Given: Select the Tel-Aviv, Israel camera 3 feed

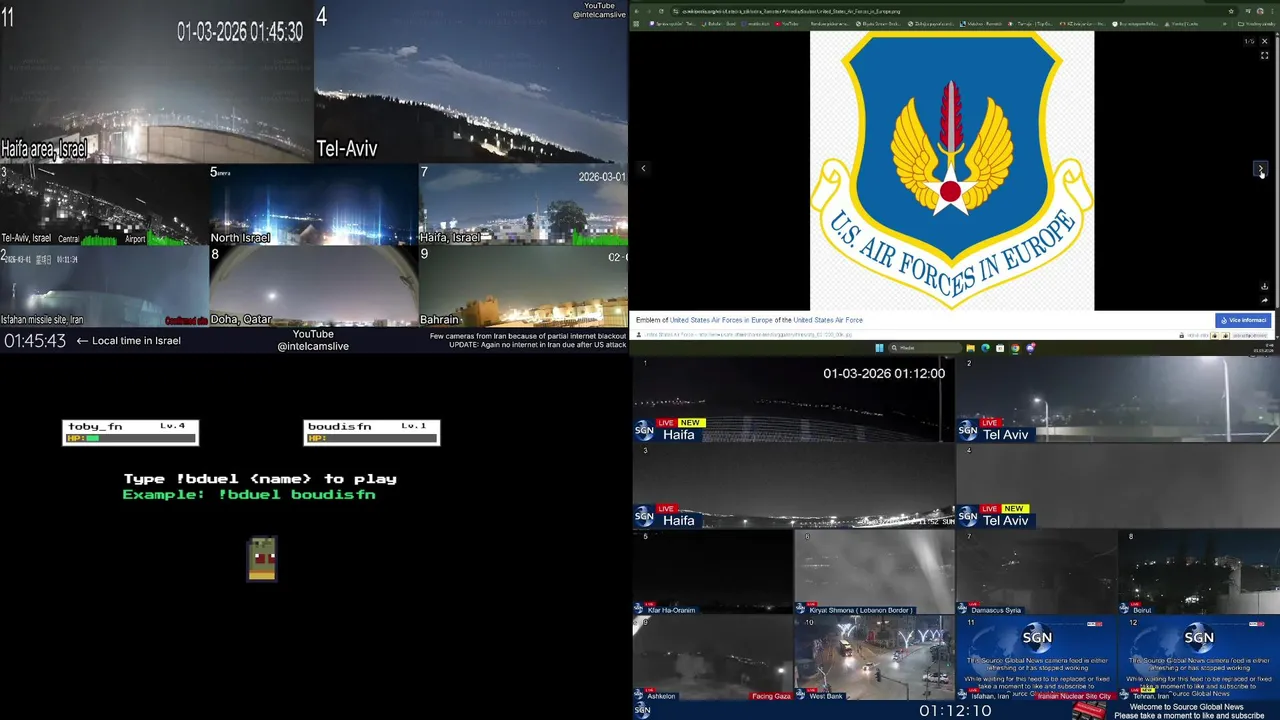Looking at the screenshot, I should [x=104, y=204].
